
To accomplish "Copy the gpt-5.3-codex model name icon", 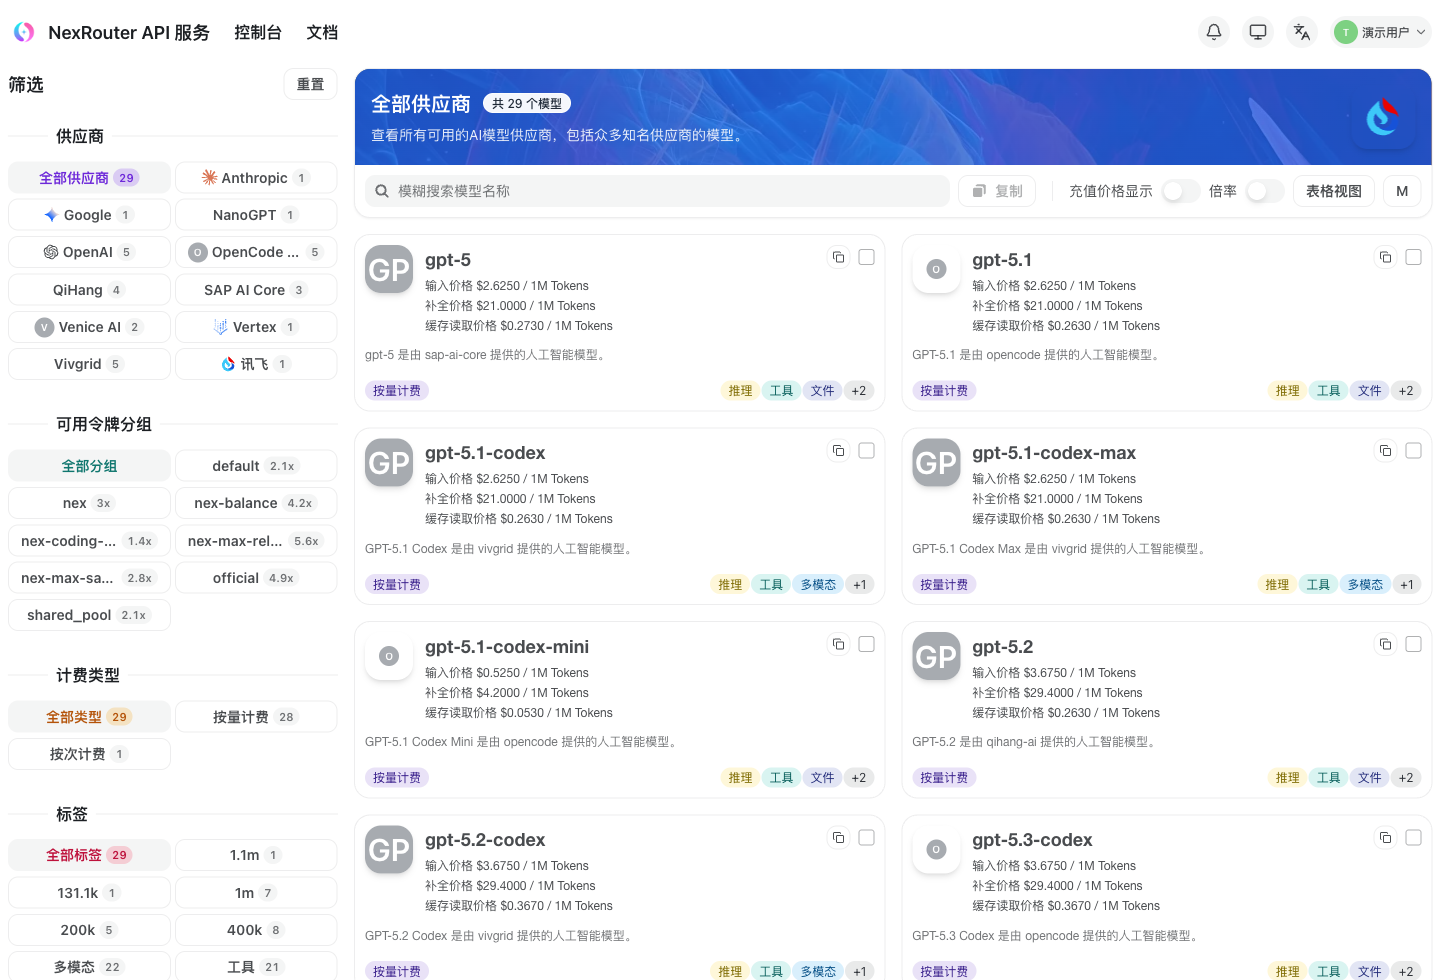I will click(1385, 838).
